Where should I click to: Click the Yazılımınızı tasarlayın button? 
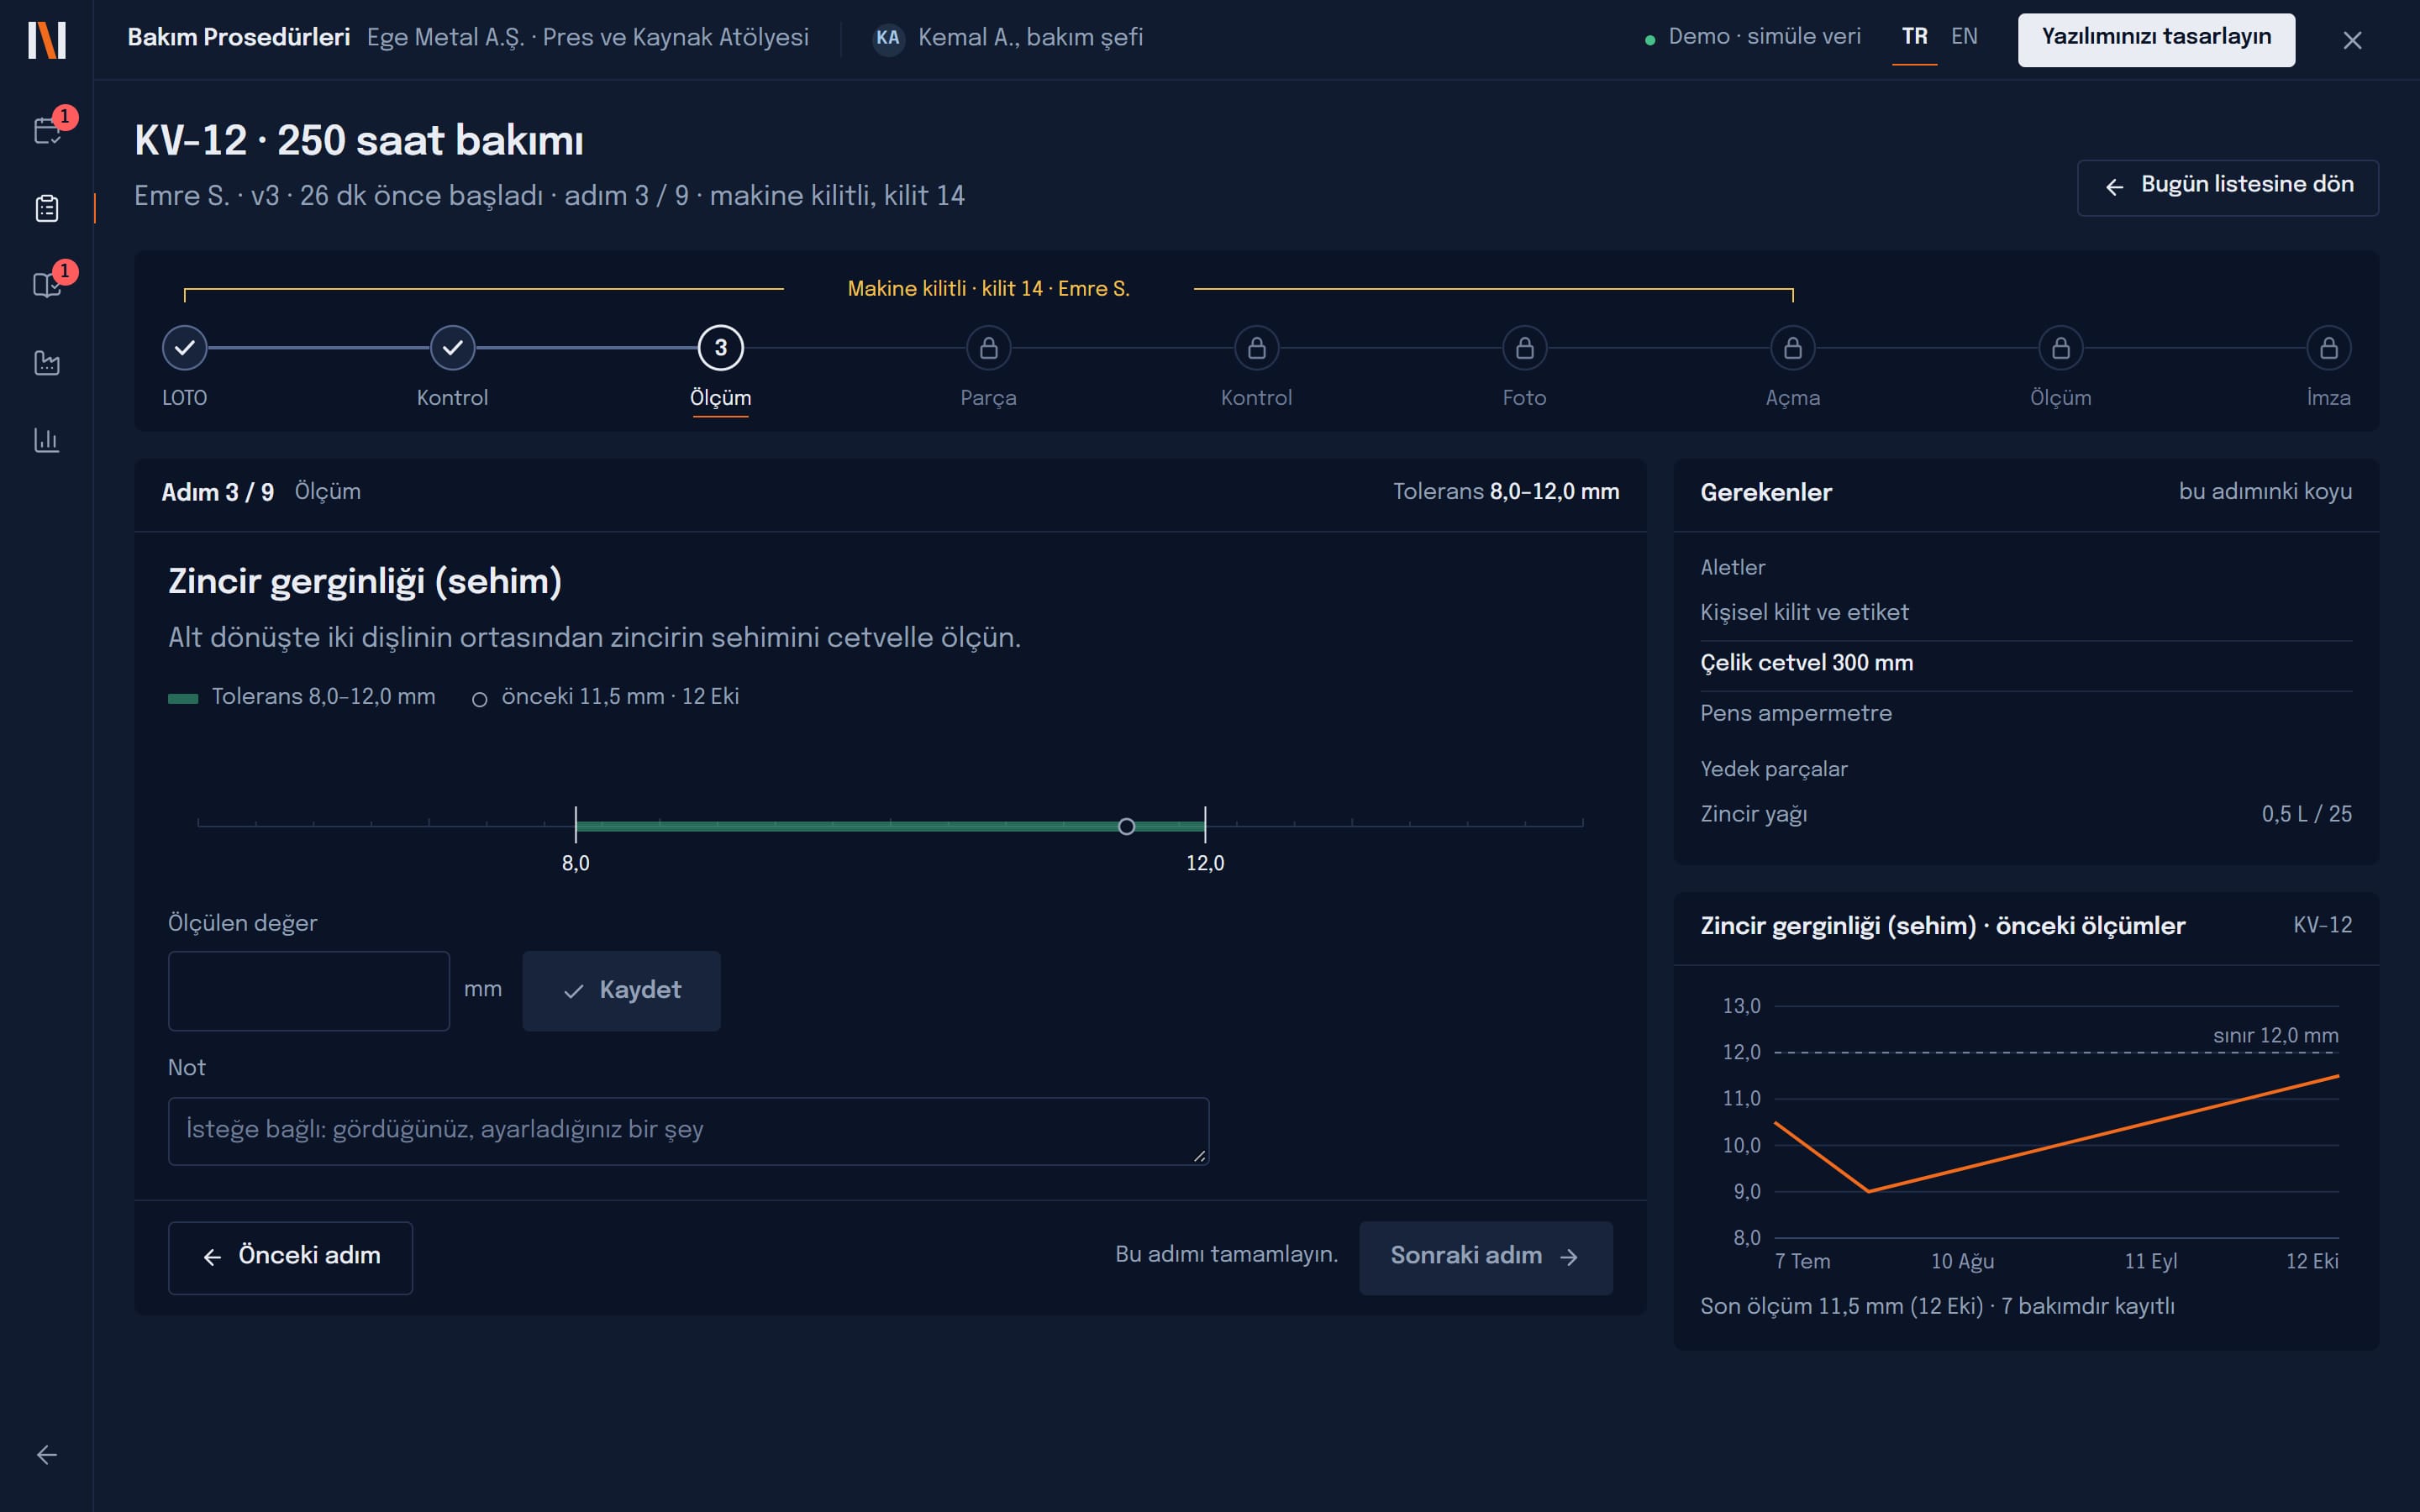point(2156,39)
